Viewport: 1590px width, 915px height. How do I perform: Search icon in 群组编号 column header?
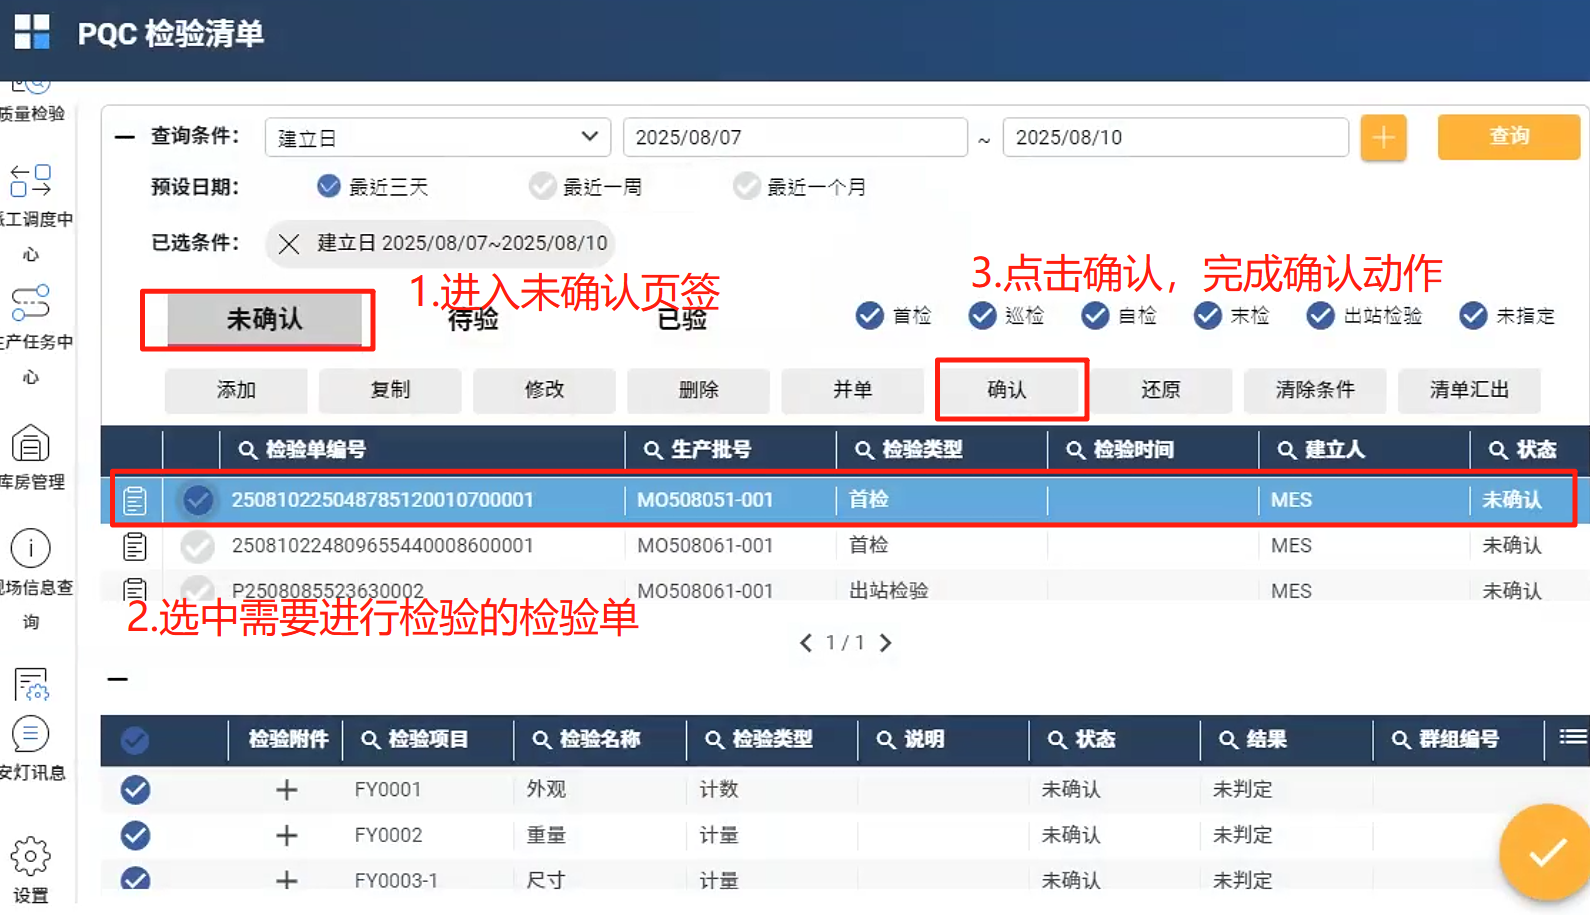pyautogui.click(x=1401, y=740)
